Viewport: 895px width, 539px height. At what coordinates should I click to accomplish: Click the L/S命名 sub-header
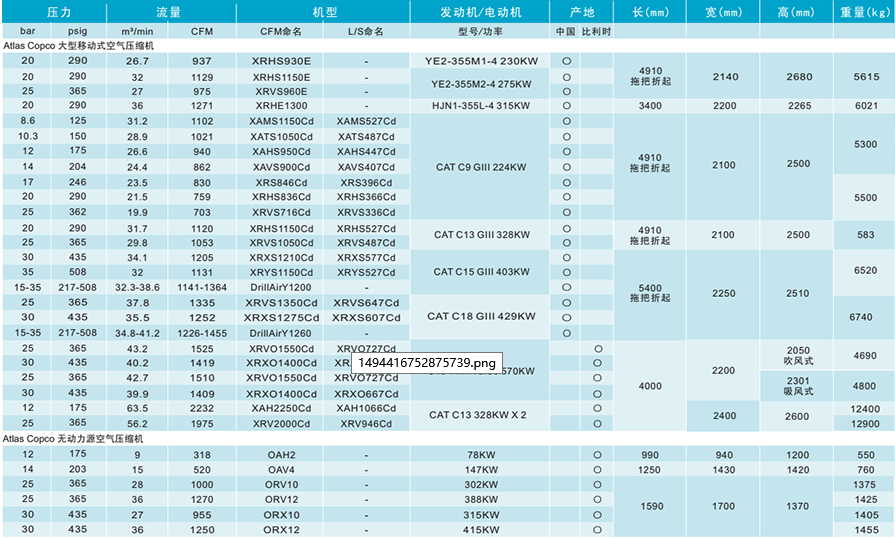click(x=366, y=31)
